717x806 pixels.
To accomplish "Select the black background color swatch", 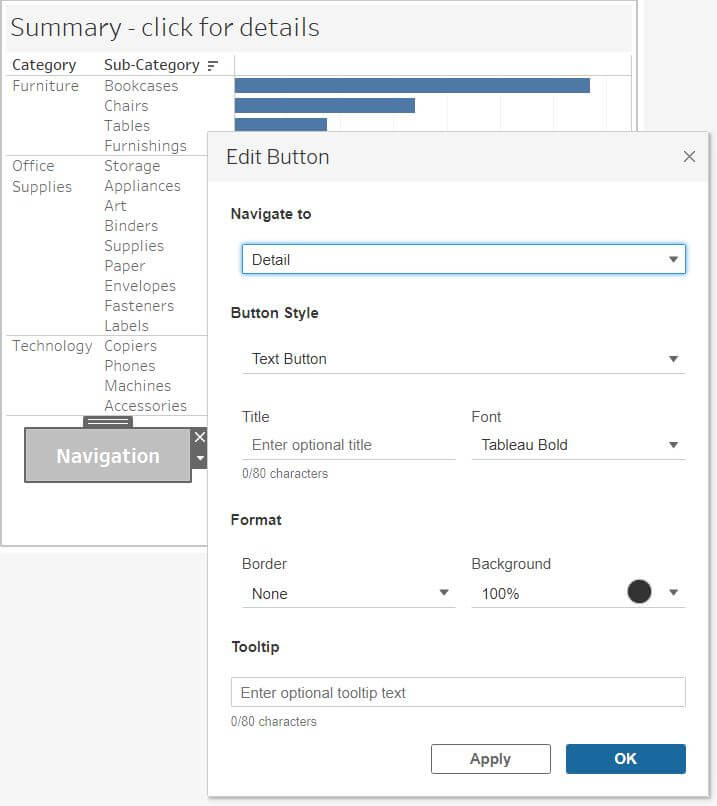I will tap(639, 591).
